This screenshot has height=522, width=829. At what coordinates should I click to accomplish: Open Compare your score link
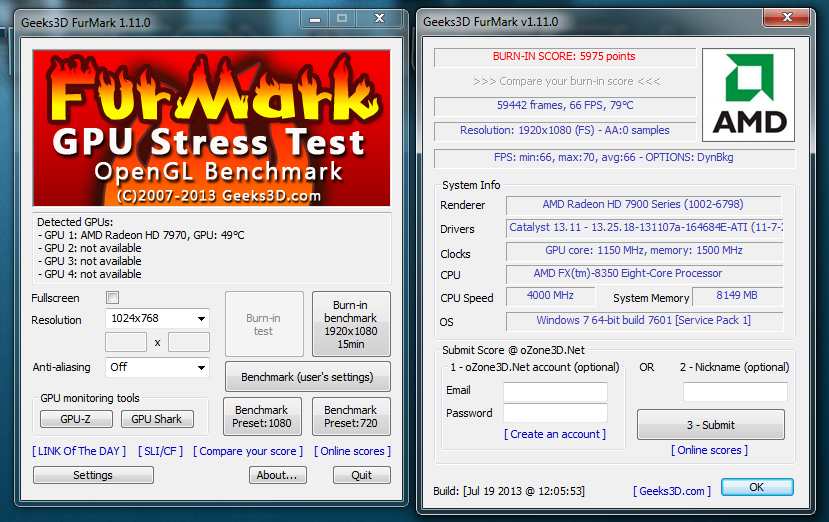click(x=247, y=451)
